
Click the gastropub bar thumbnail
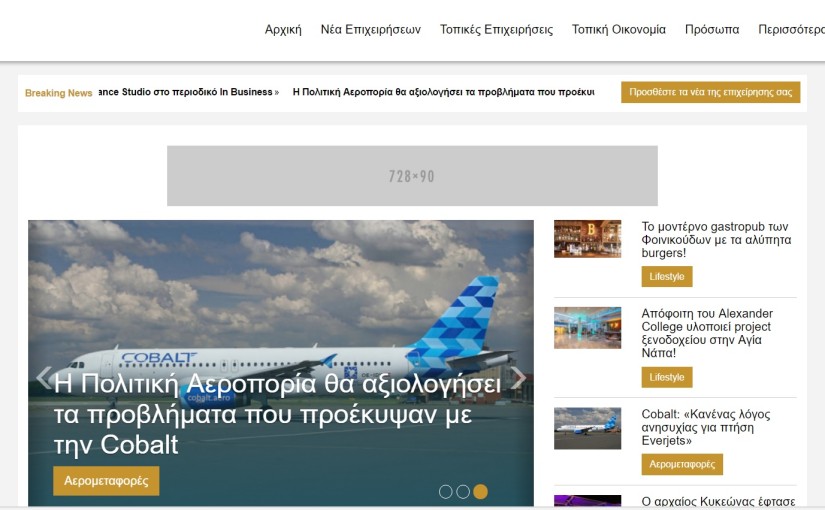click(x=587, y=239)
